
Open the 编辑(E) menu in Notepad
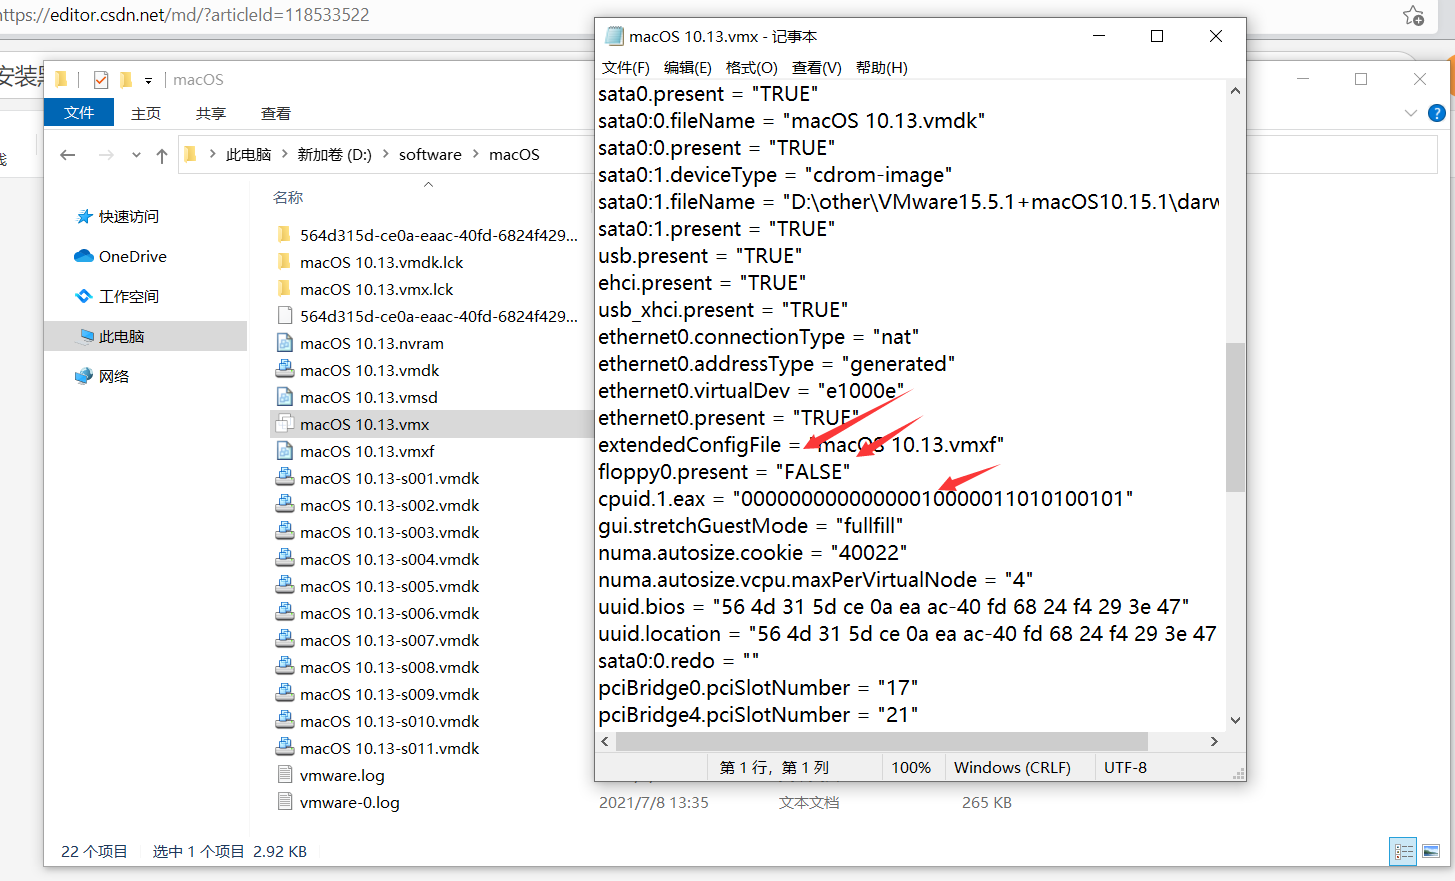pos(687,67)
